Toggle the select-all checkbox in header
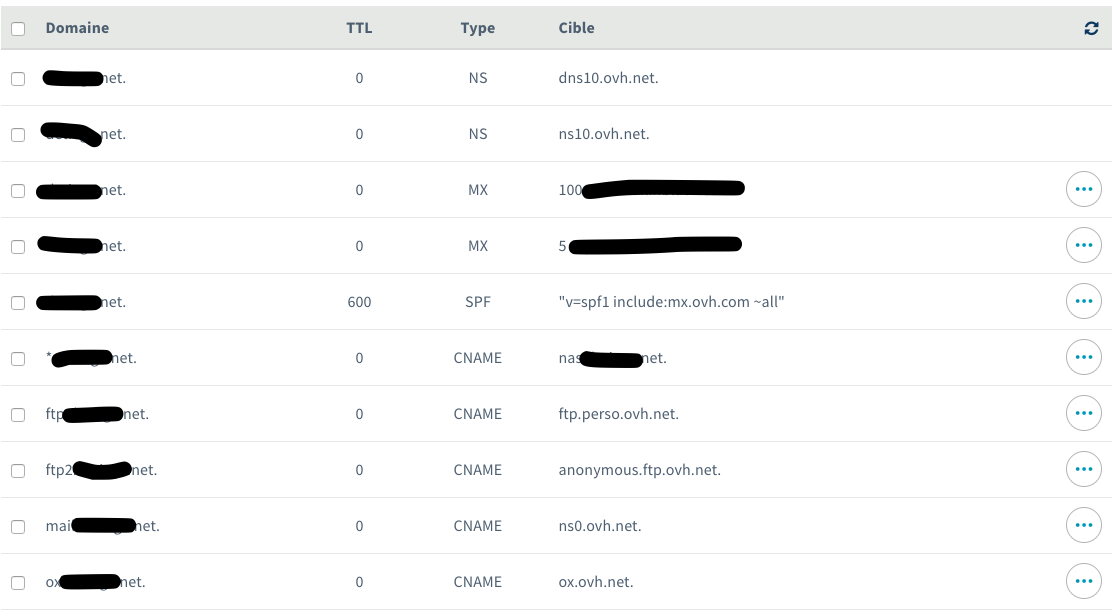 point(18,29)
